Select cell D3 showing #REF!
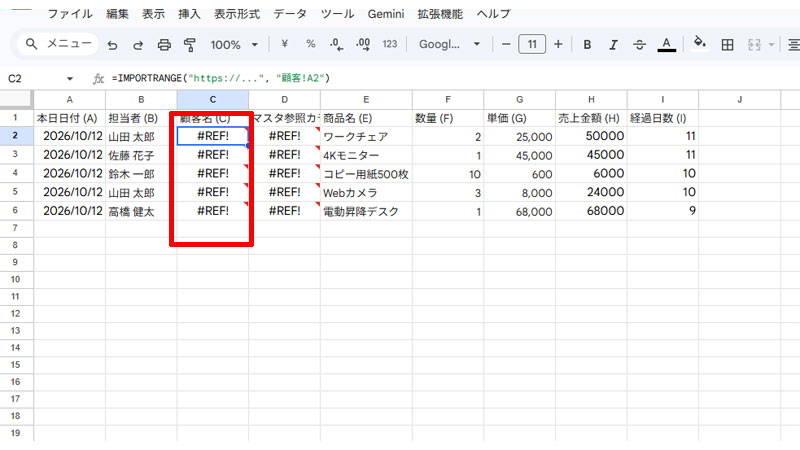This screenshot has width=800, height=450. (284, 155)
